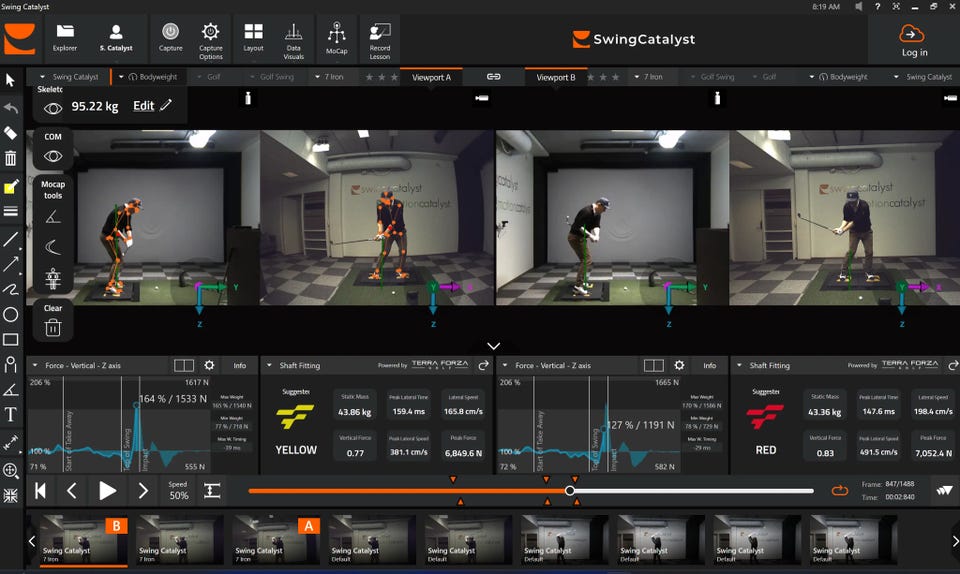Open the Layout grid menu
The height and width of the screenshot is (574, 960).
tap(253, 38)
